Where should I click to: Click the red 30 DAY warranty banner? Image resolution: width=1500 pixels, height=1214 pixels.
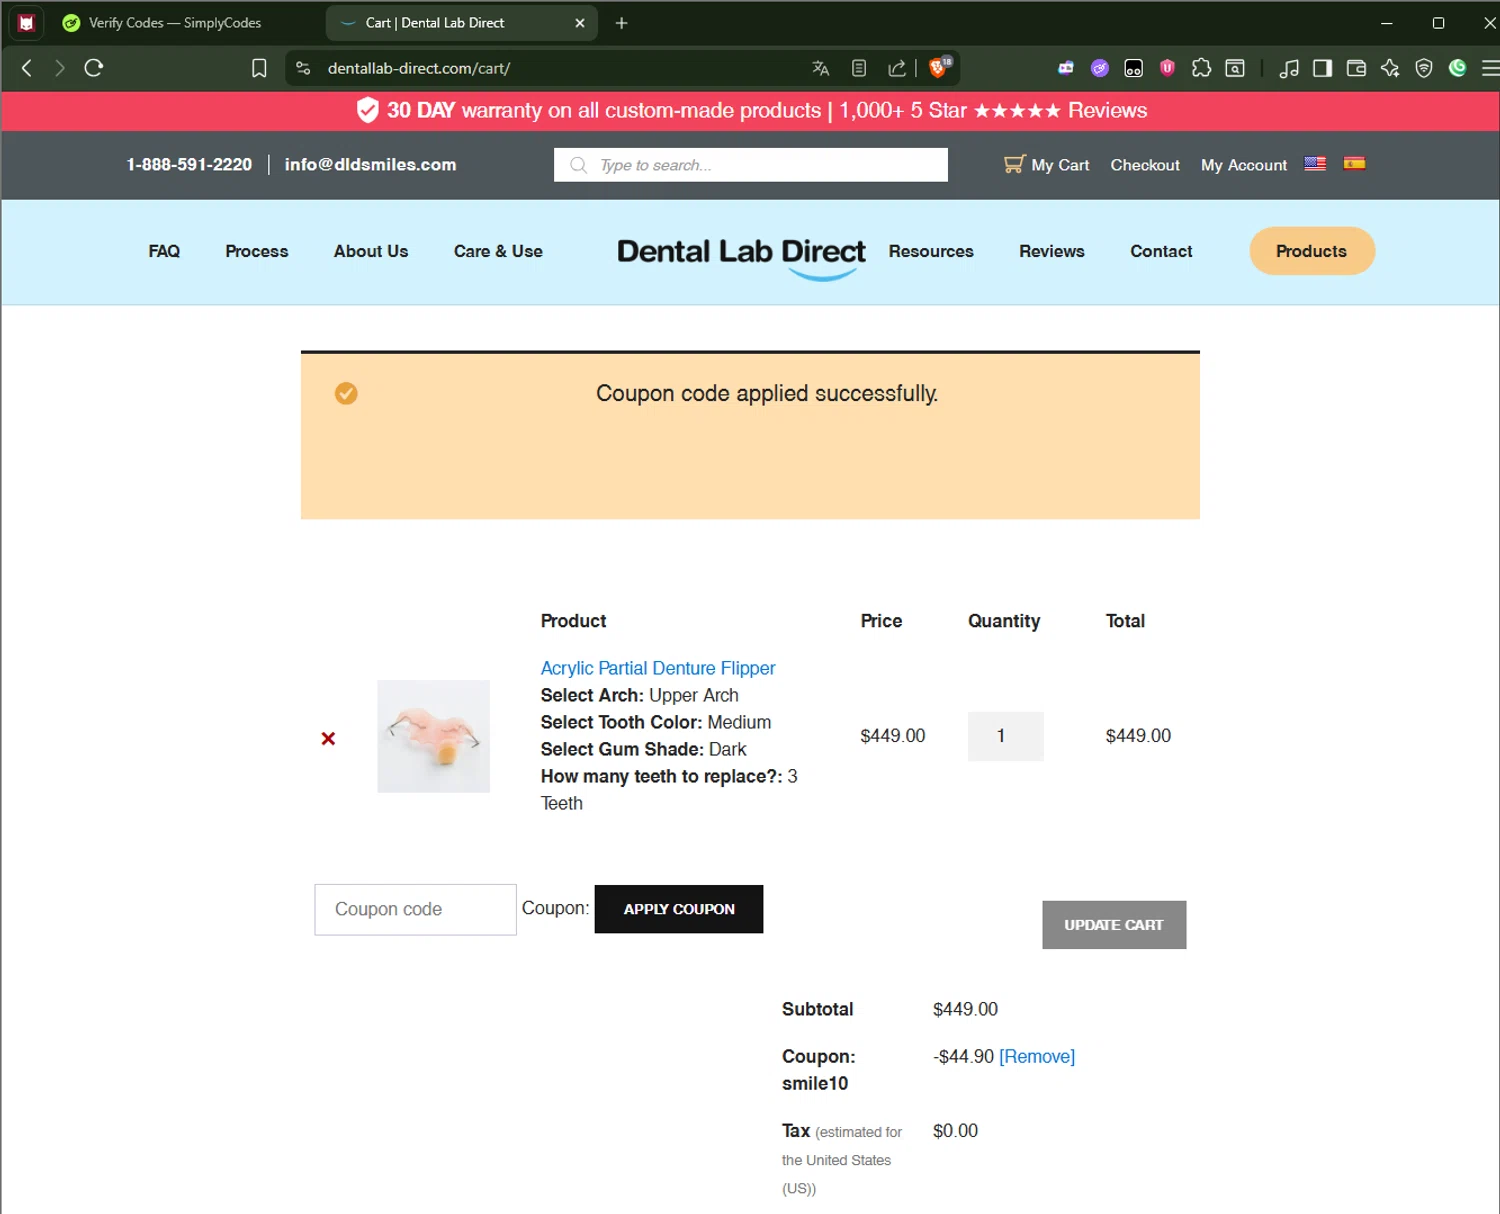(750, 111)
